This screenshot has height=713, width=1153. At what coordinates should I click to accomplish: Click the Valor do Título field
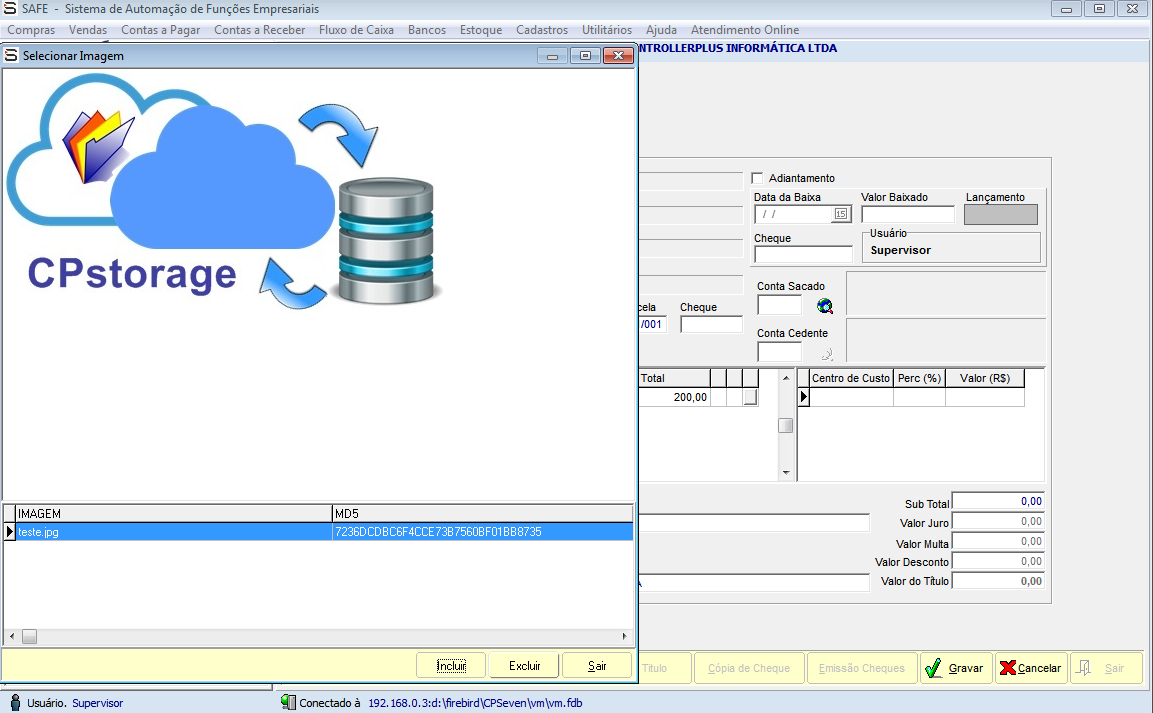(x=998, y=581)
